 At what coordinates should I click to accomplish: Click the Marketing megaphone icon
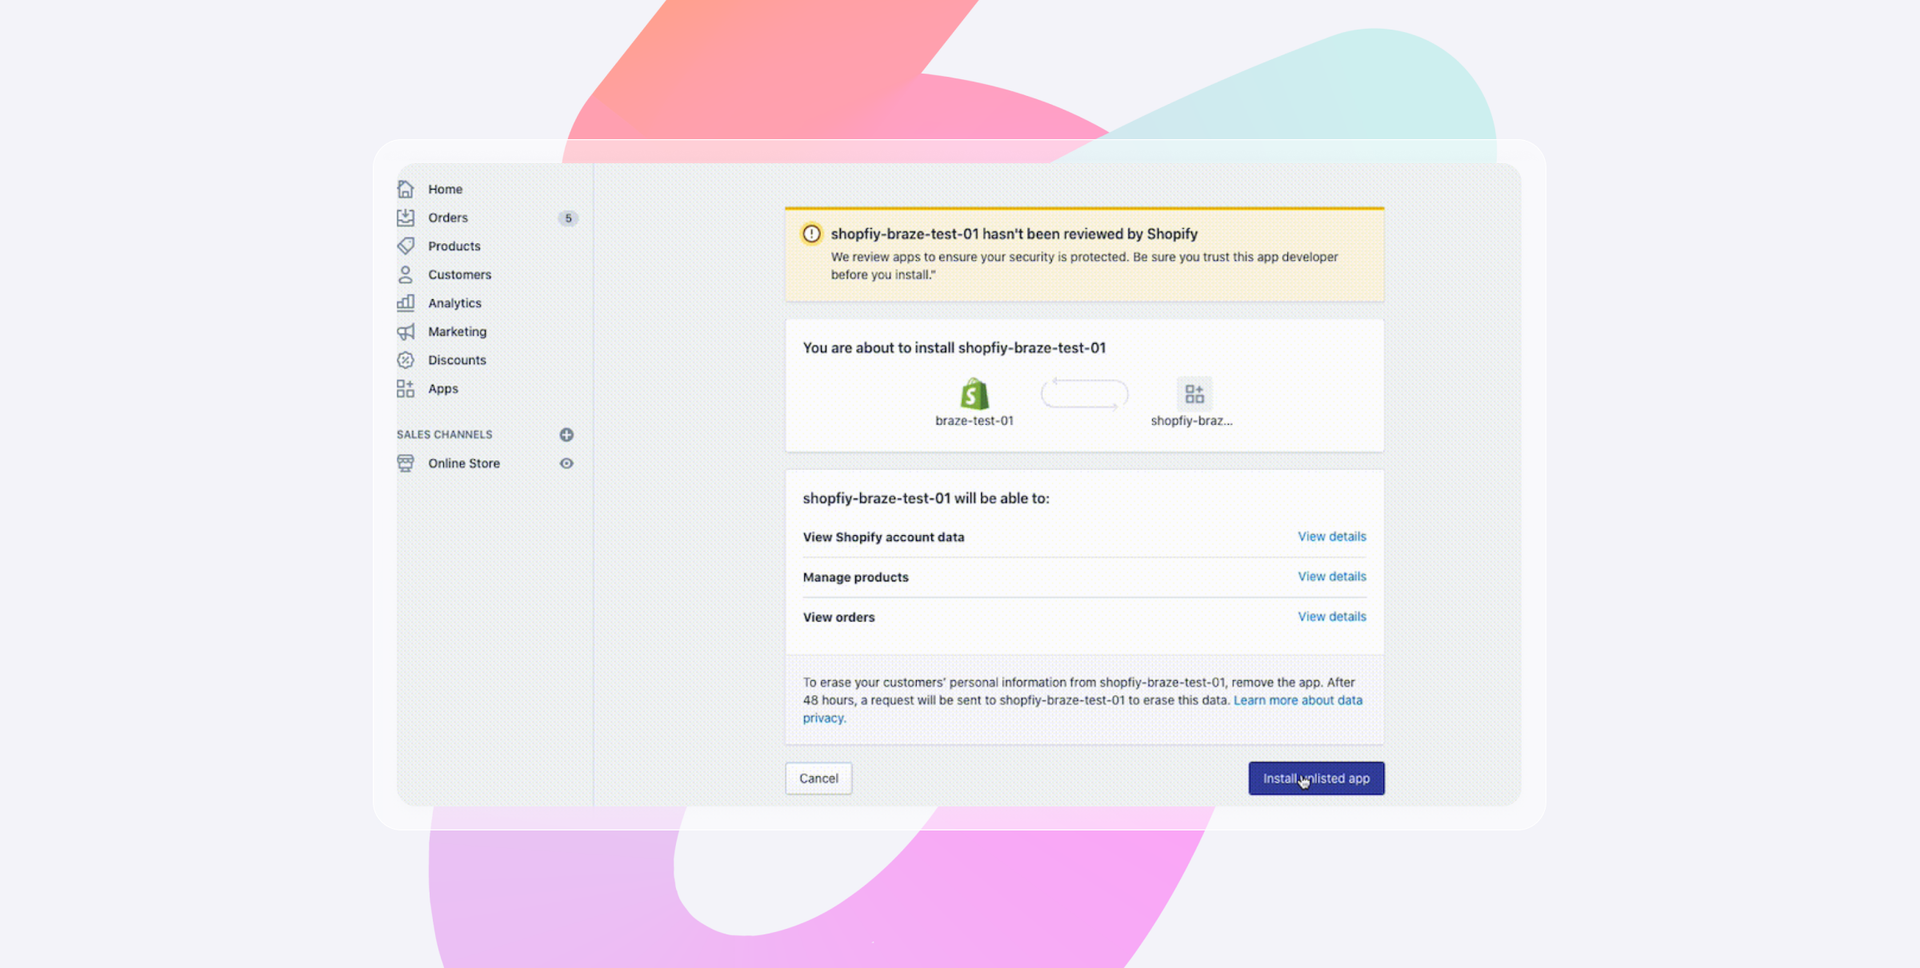tap(405, 331)
